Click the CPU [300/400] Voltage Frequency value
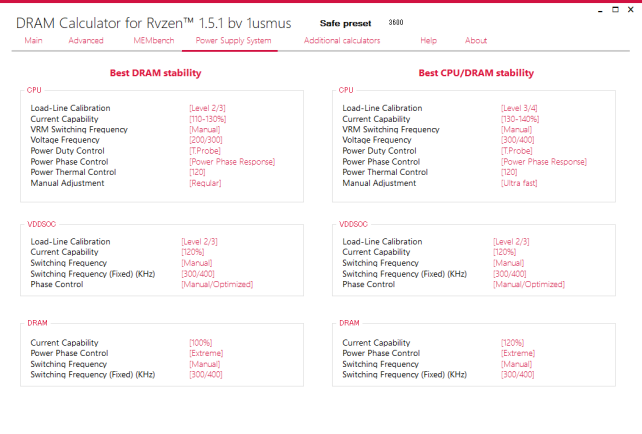Viewport: 642px width, 434px height. click(518, 140)
